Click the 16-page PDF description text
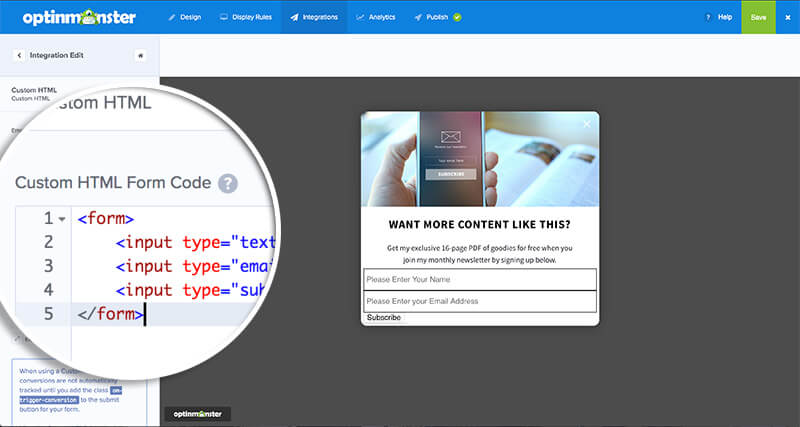Image resolution: width=800 pixels, height=427 pixels. [x=480, y=254]
